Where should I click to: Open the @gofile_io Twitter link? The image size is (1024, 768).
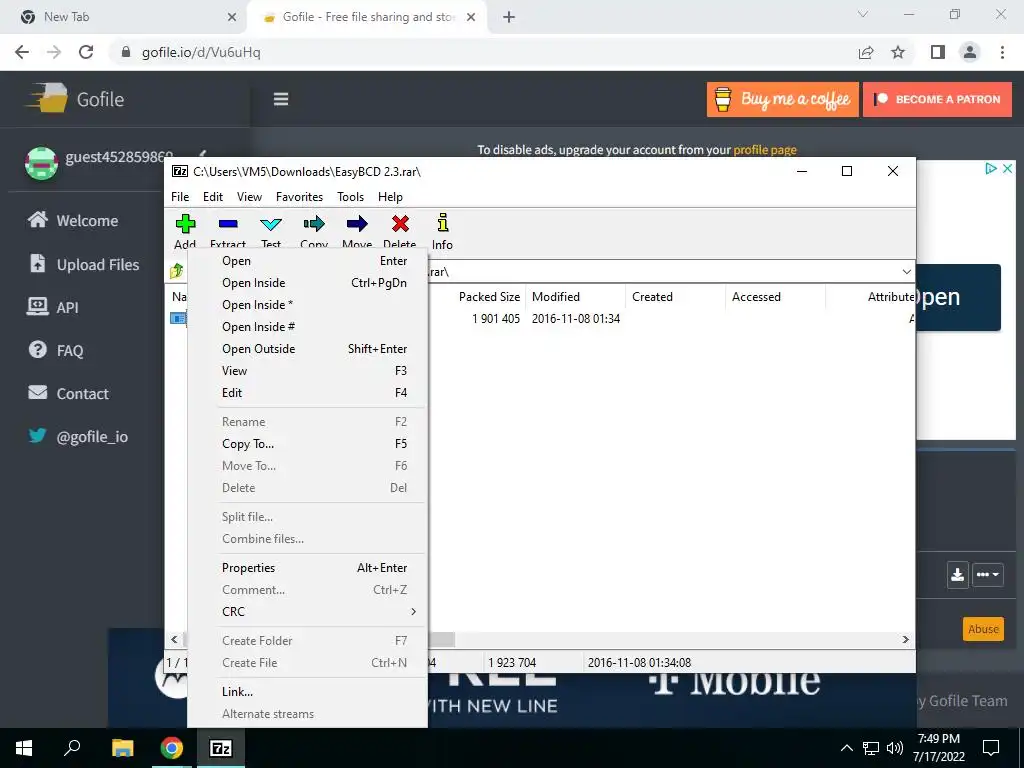pyautogui.click(x=78, y=436)
